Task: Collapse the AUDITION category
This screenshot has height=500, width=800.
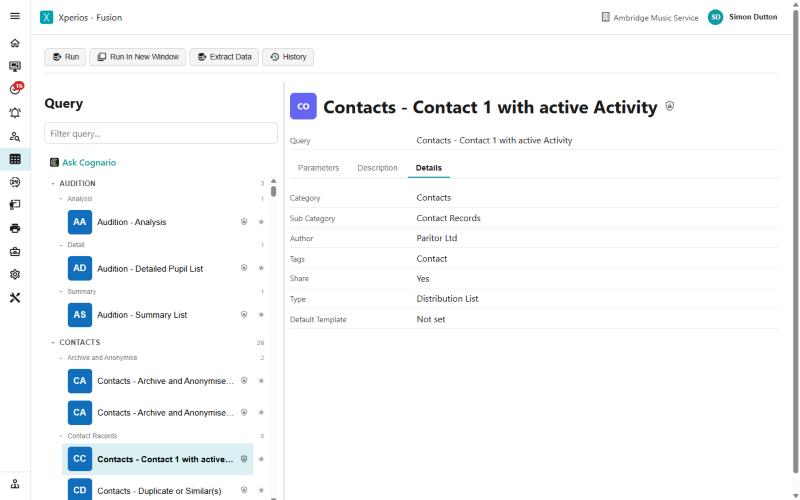Action: 53,183
